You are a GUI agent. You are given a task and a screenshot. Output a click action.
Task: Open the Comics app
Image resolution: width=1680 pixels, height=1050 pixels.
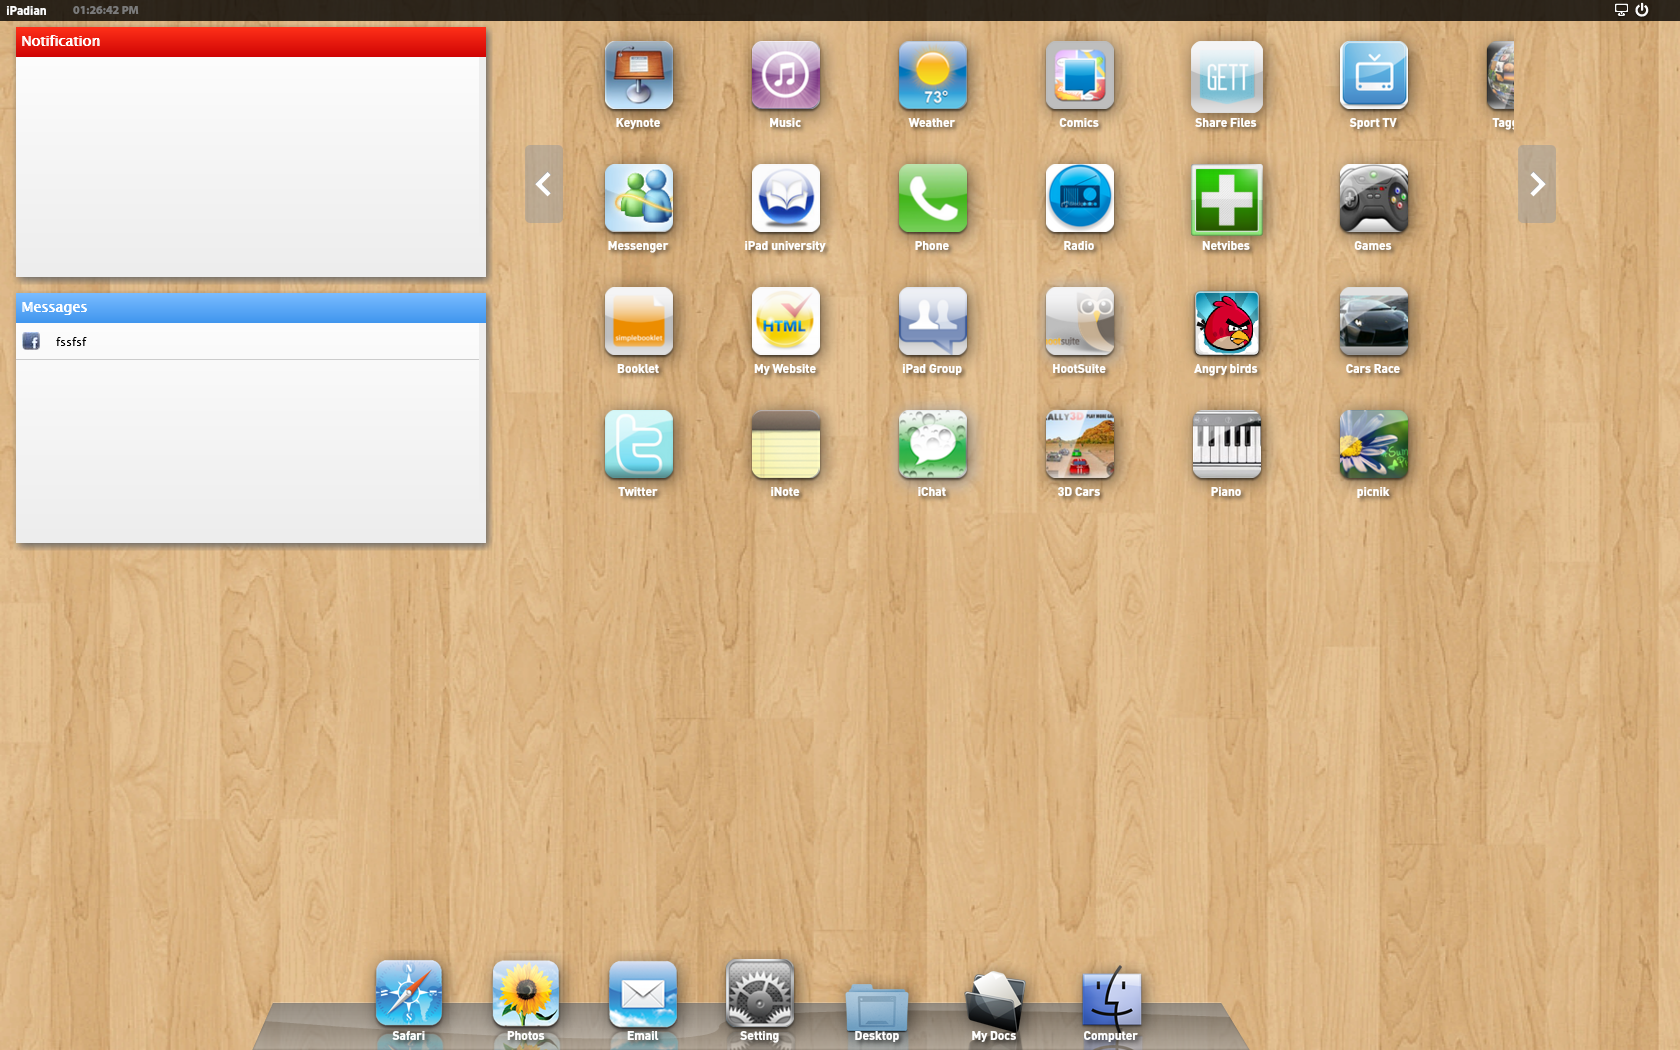click(1079, 76)
